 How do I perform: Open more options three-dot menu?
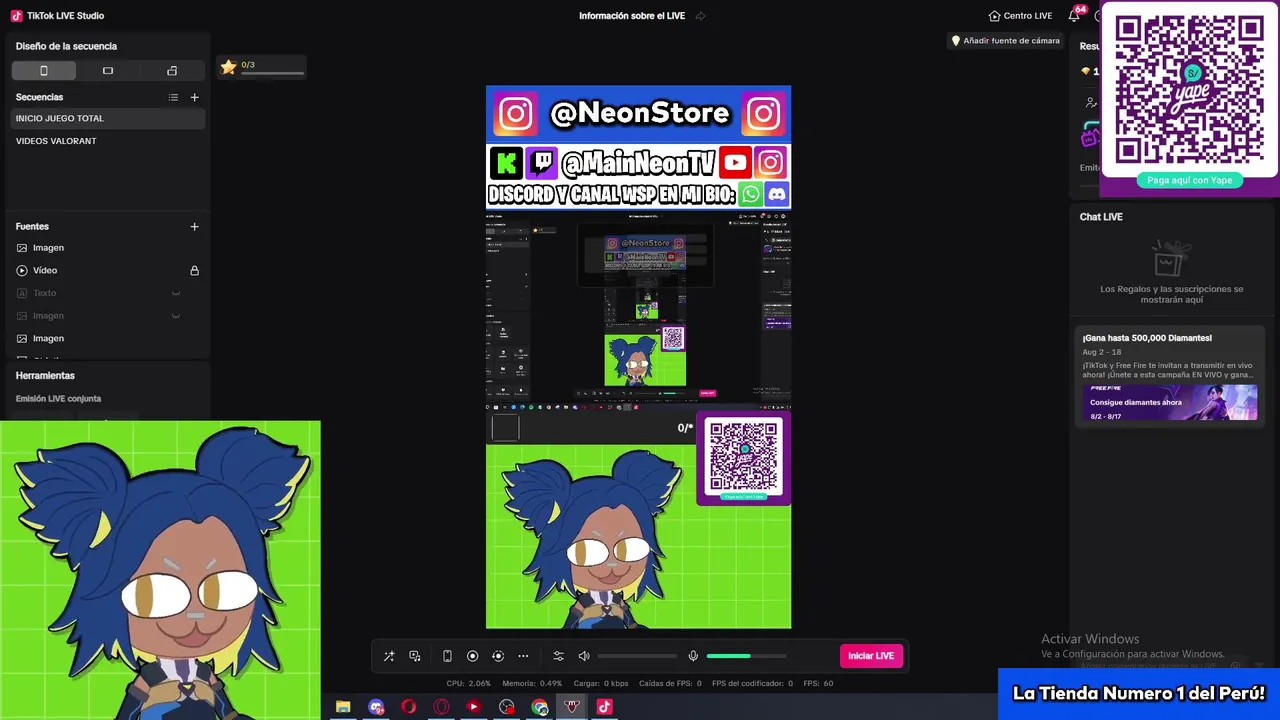pos(523,656)
